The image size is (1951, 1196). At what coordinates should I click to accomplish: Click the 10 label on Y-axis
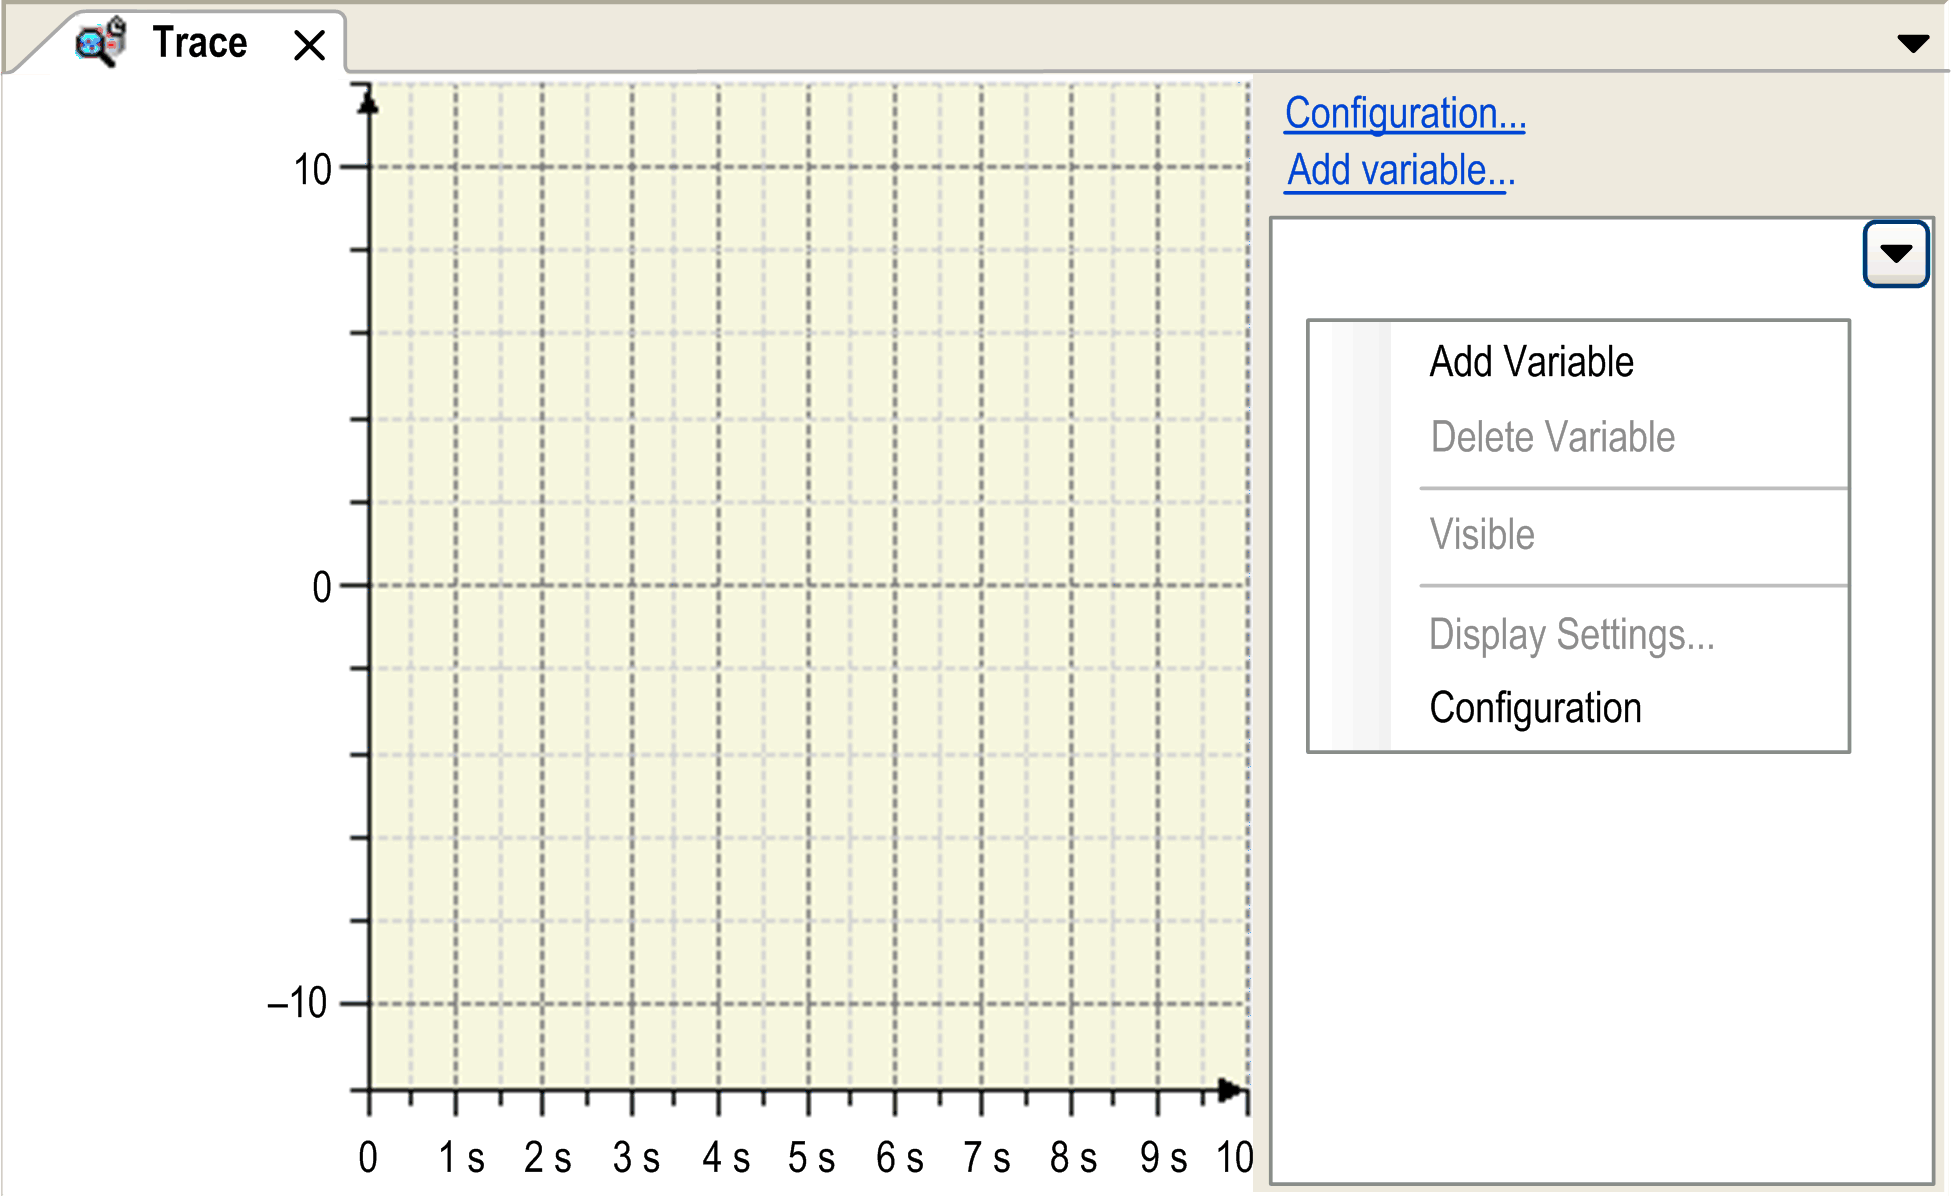(x=312, y=169)
